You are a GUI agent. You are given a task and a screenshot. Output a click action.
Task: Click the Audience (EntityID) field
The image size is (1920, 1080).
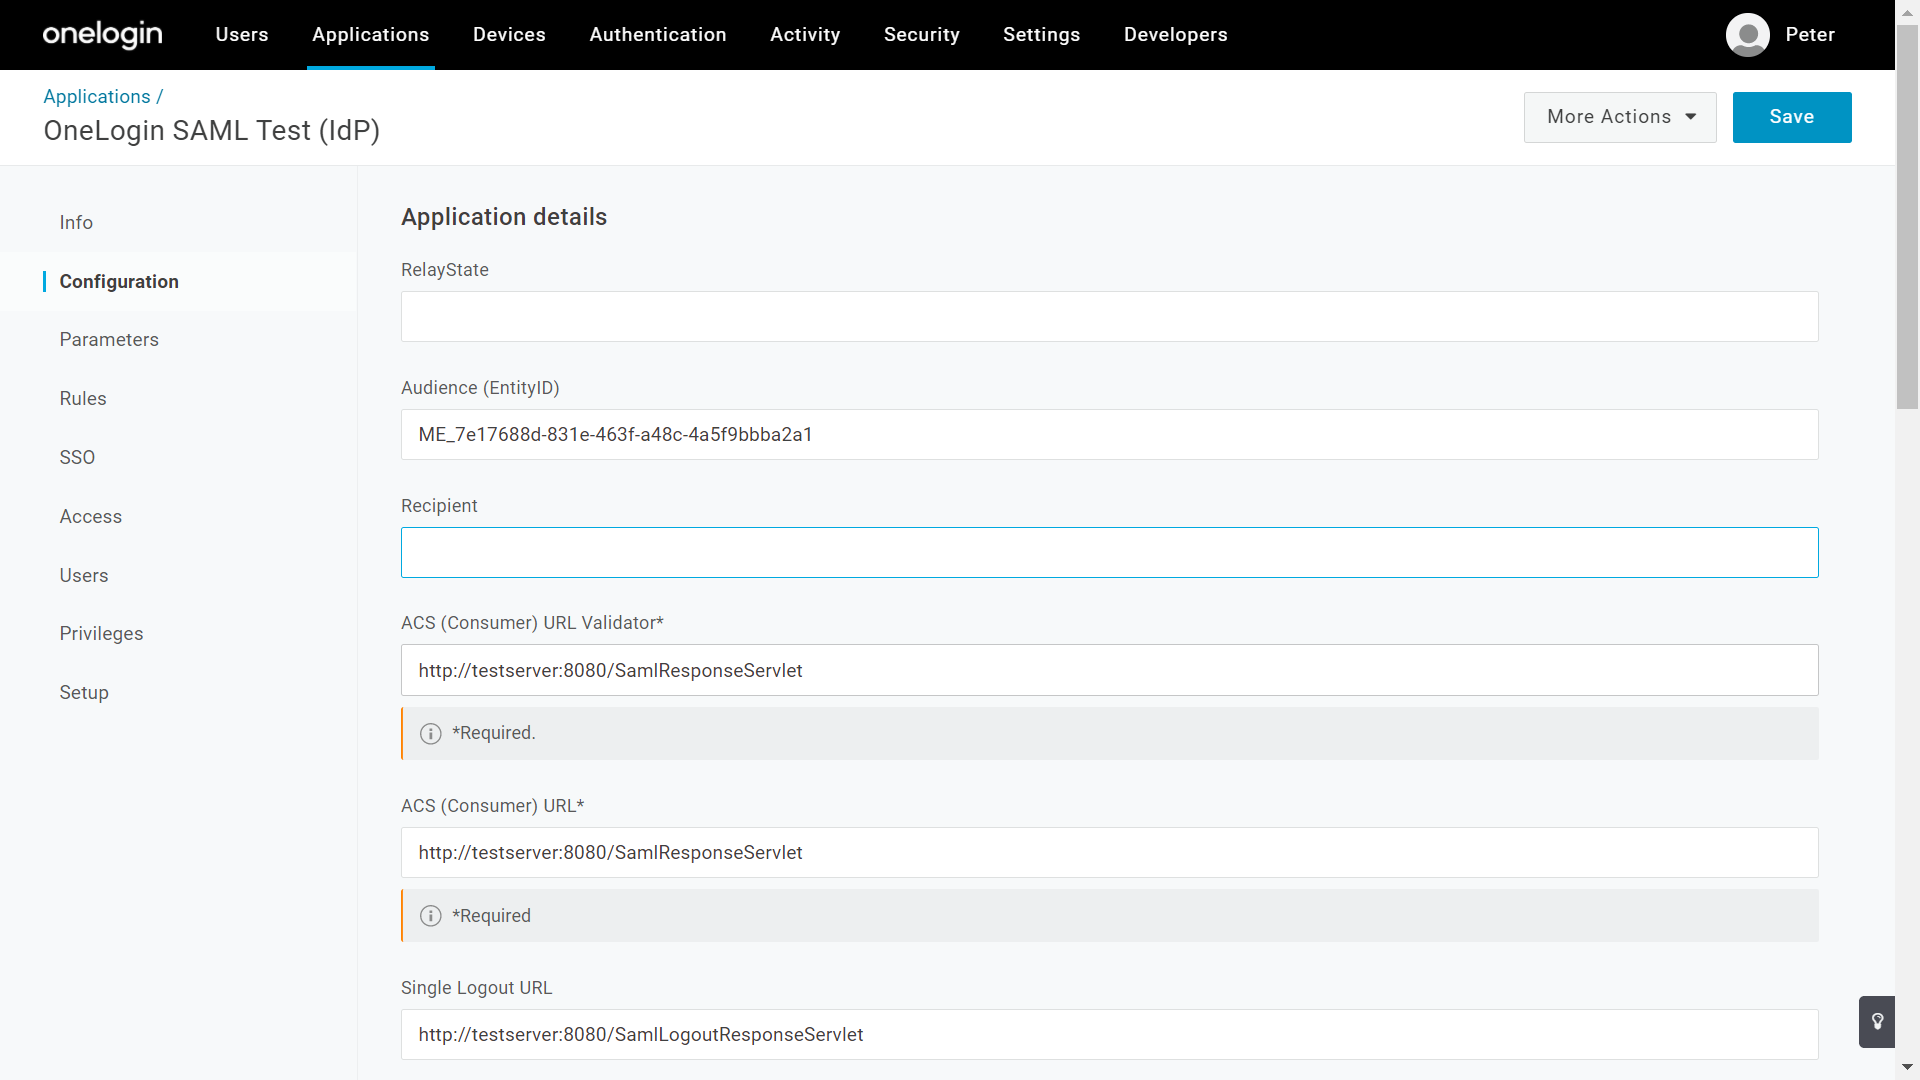pos(1109,435)
